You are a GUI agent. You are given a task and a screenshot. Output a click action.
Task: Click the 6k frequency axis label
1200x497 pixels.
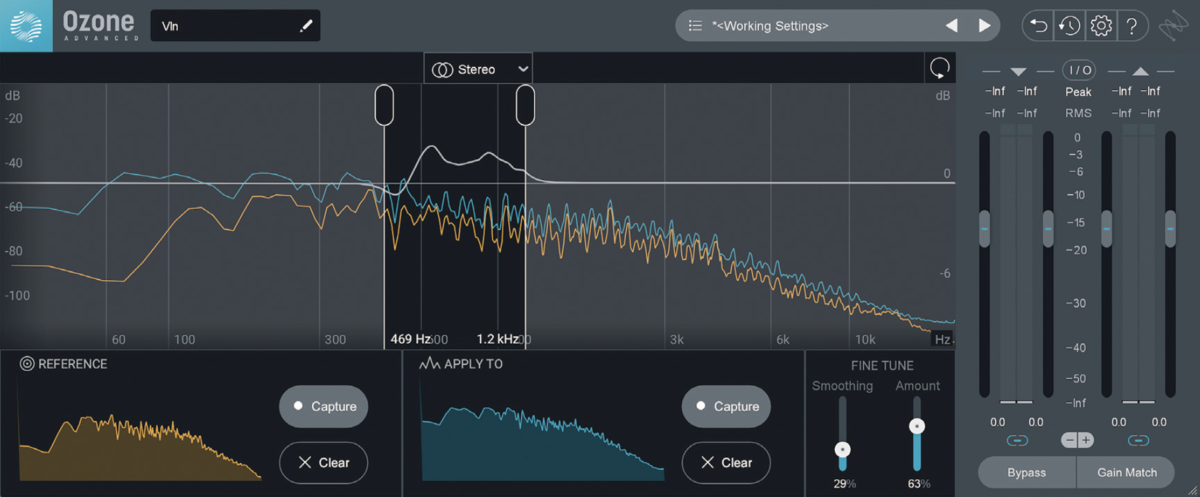point(784,339)
